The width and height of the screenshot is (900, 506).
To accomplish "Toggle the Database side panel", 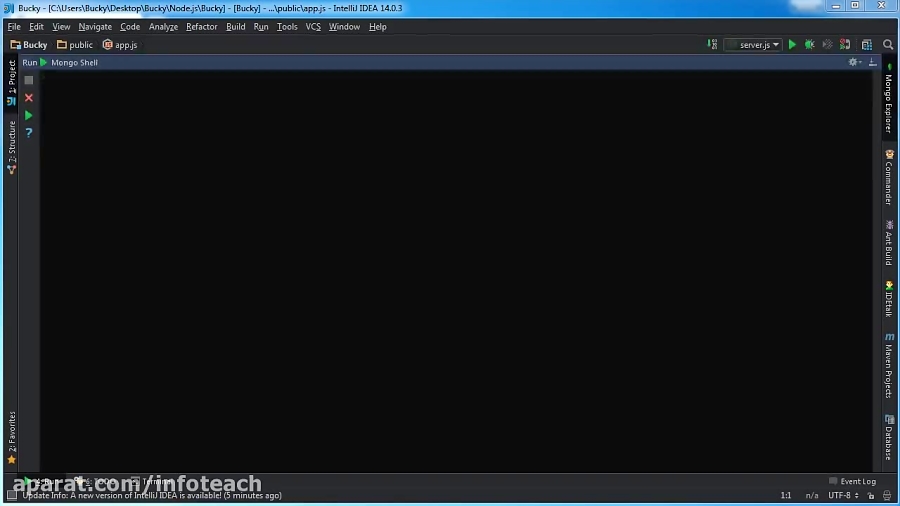I will pyautogui.click(x=889, y=437).
